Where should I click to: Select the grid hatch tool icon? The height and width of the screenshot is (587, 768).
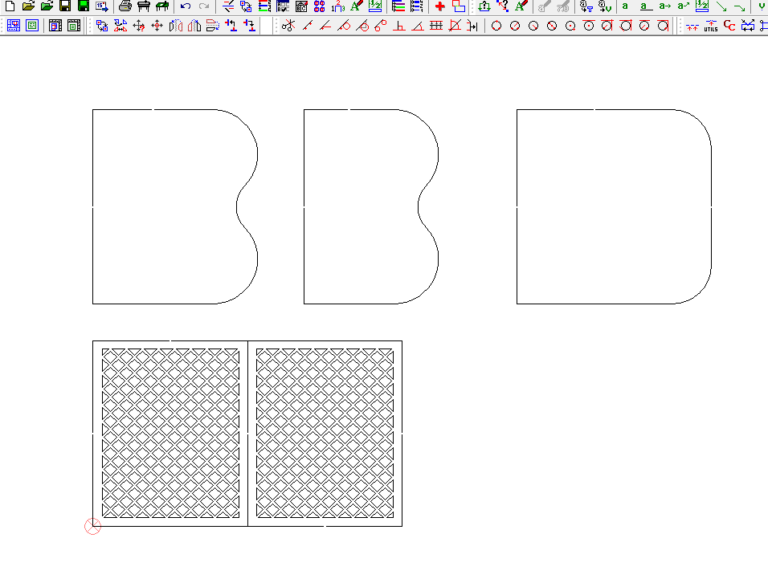[x=436, y=26]
